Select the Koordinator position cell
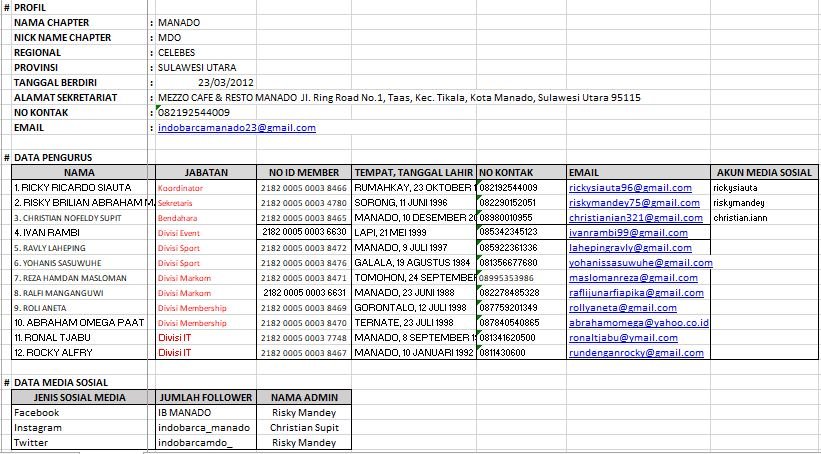The height and width of the screenshot is (454, 821). pyautogui.click(x=206, y=187)
